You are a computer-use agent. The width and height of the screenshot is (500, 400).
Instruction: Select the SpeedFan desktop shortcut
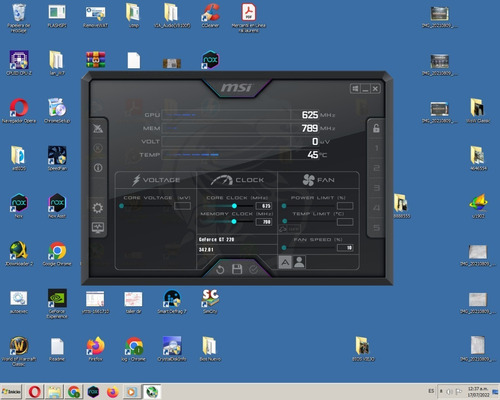click(57, 159)
